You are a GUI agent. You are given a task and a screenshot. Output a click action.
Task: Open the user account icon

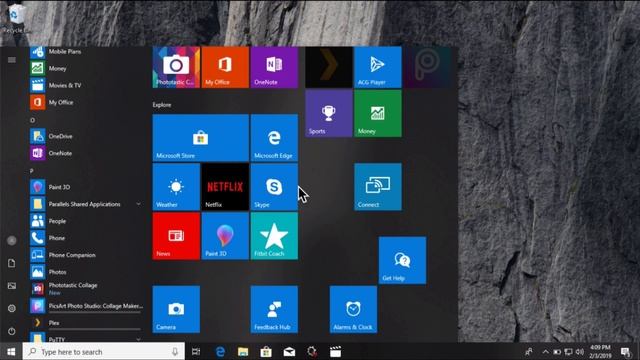point(11,240)
